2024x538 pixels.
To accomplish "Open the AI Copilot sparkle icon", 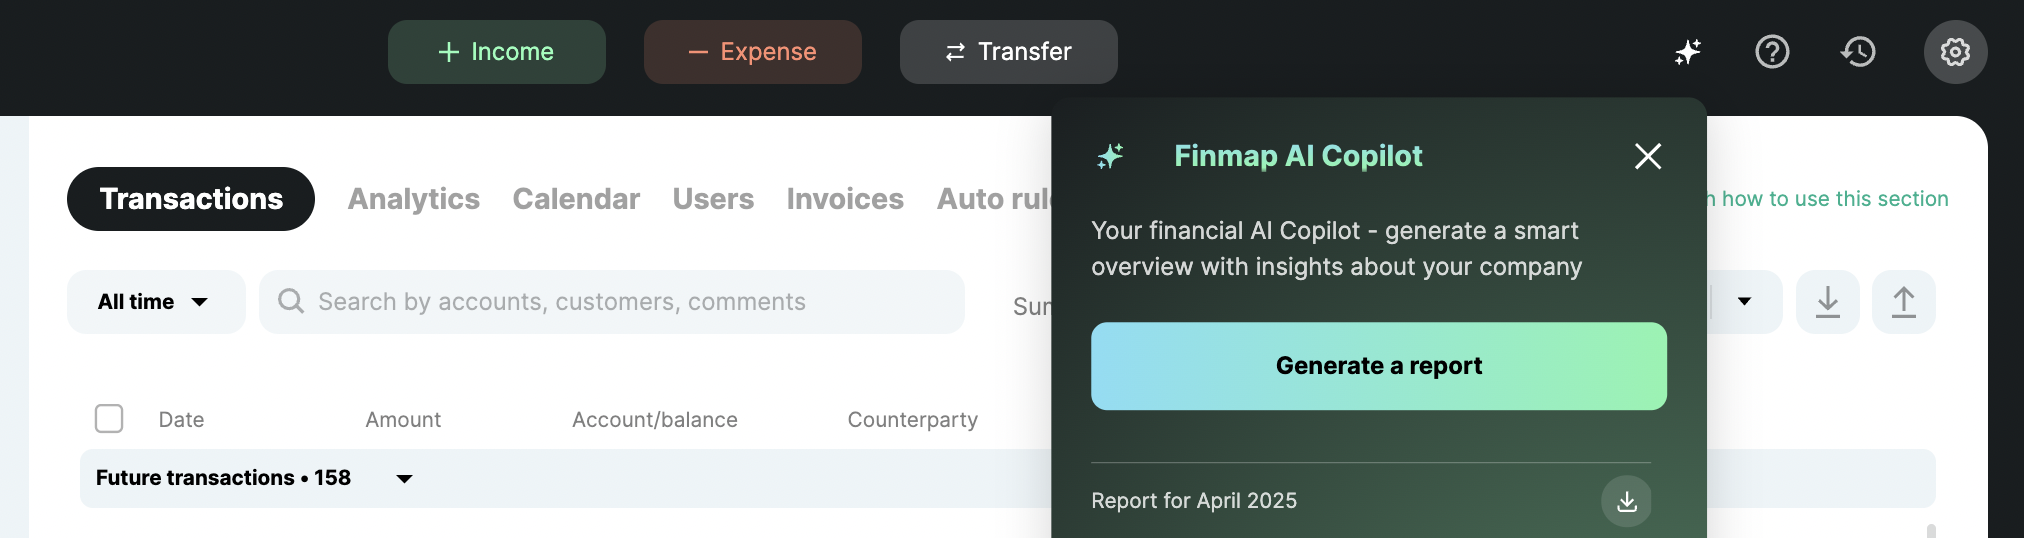I will click(1688, 52).
